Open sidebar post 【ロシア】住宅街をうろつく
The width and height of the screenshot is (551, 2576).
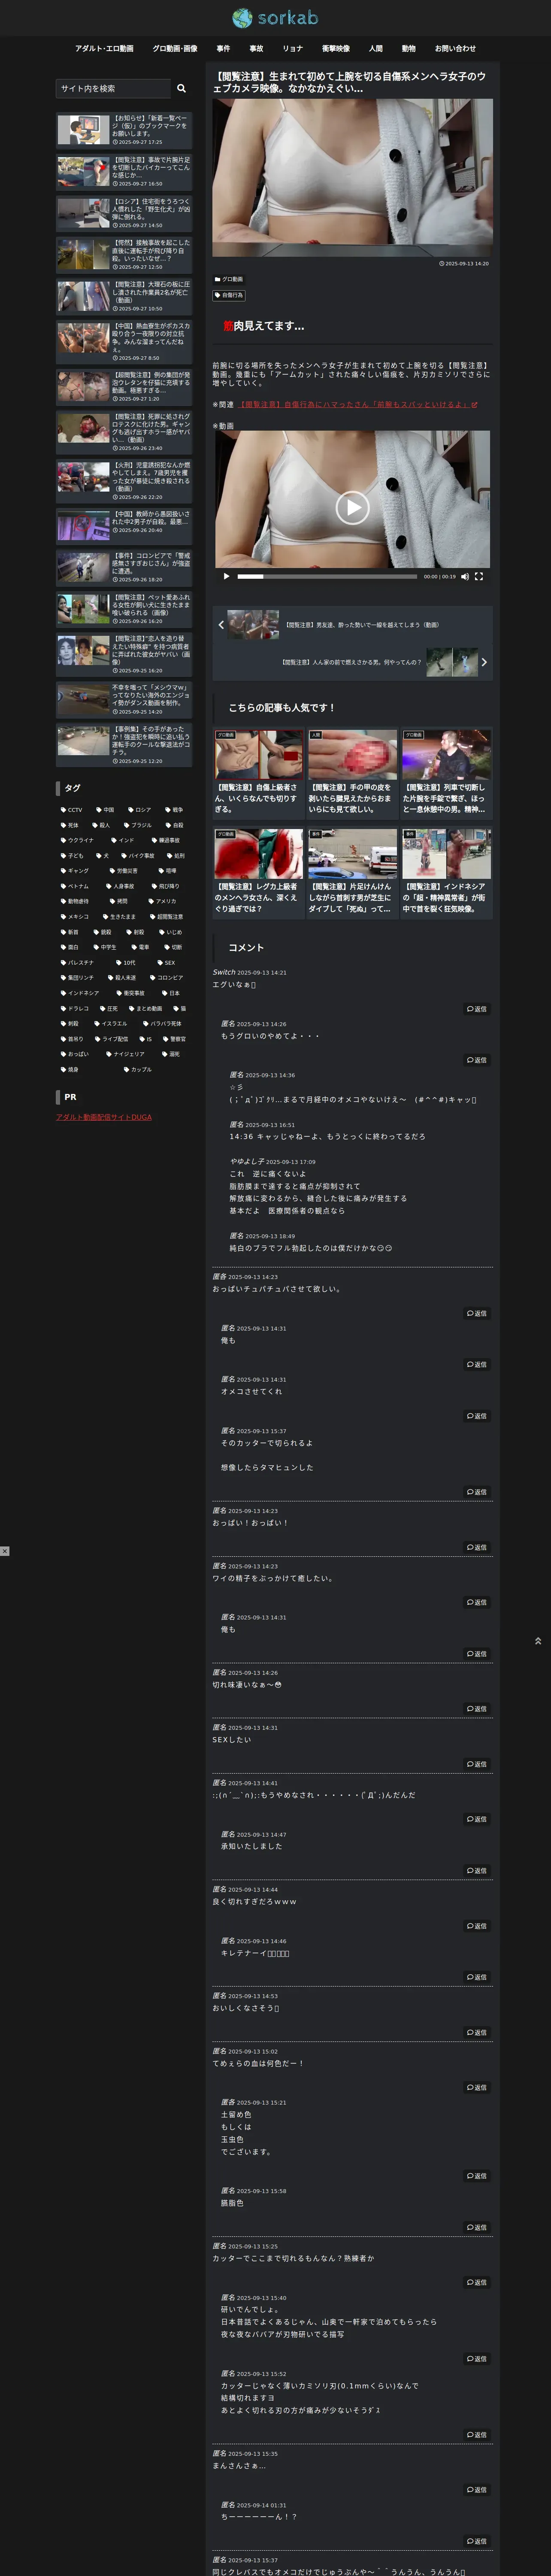pyautogui.click(x=124, y=213)
